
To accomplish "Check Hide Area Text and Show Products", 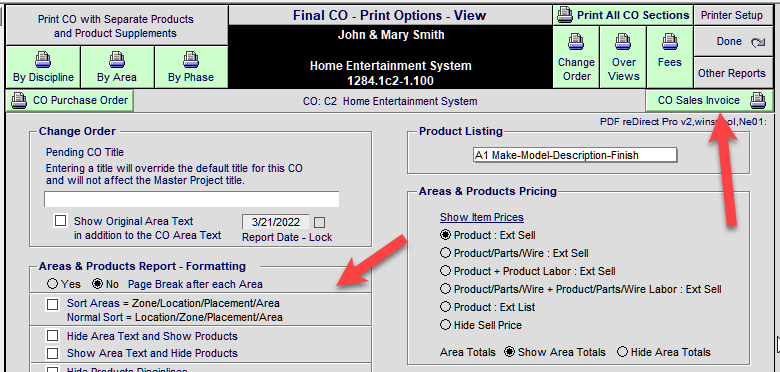I will coord(53,336).
